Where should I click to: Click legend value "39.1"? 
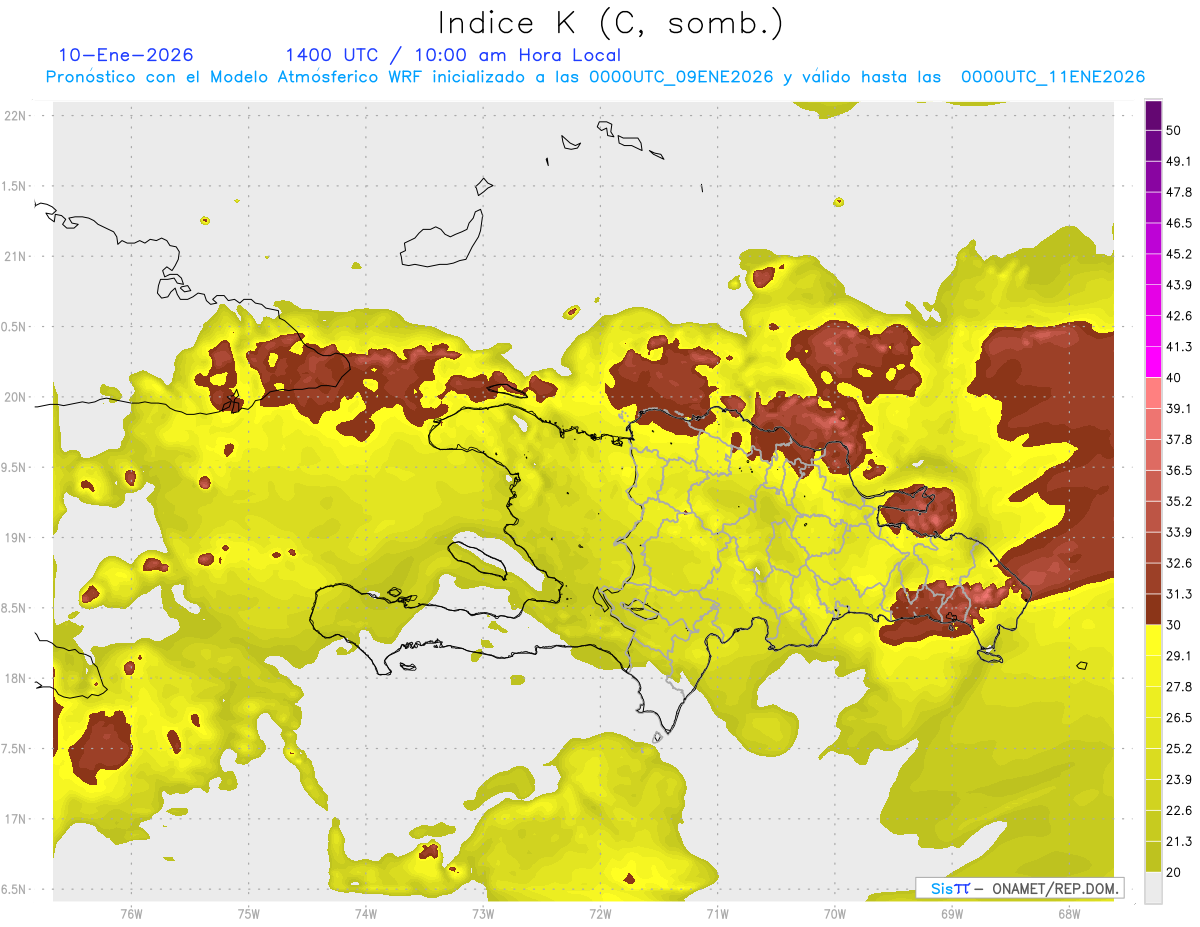tap(1179, 408)
